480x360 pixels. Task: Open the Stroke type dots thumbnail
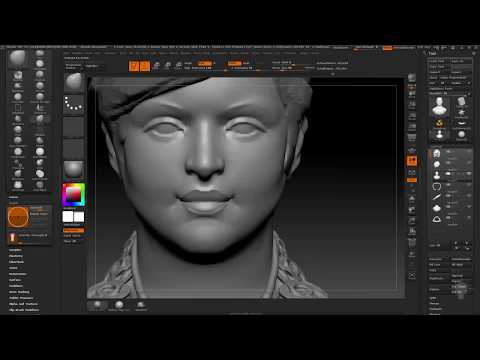pyautogui.click(x=74, y=104)
